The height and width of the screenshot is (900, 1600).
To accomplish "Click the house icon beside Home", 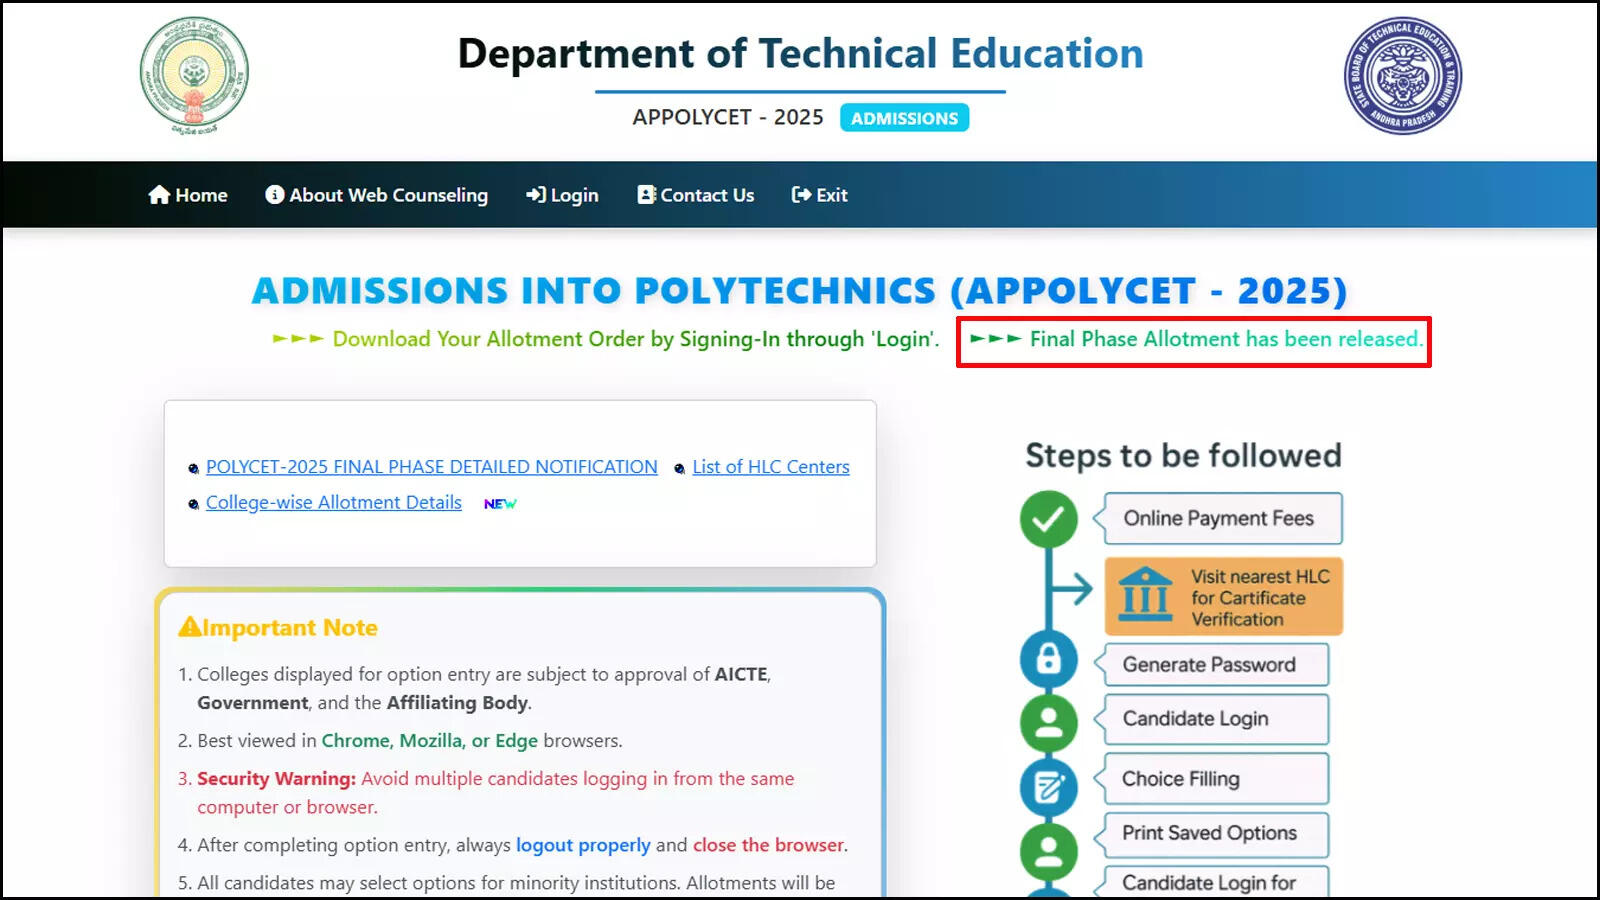I will click(x=159, y=195).
